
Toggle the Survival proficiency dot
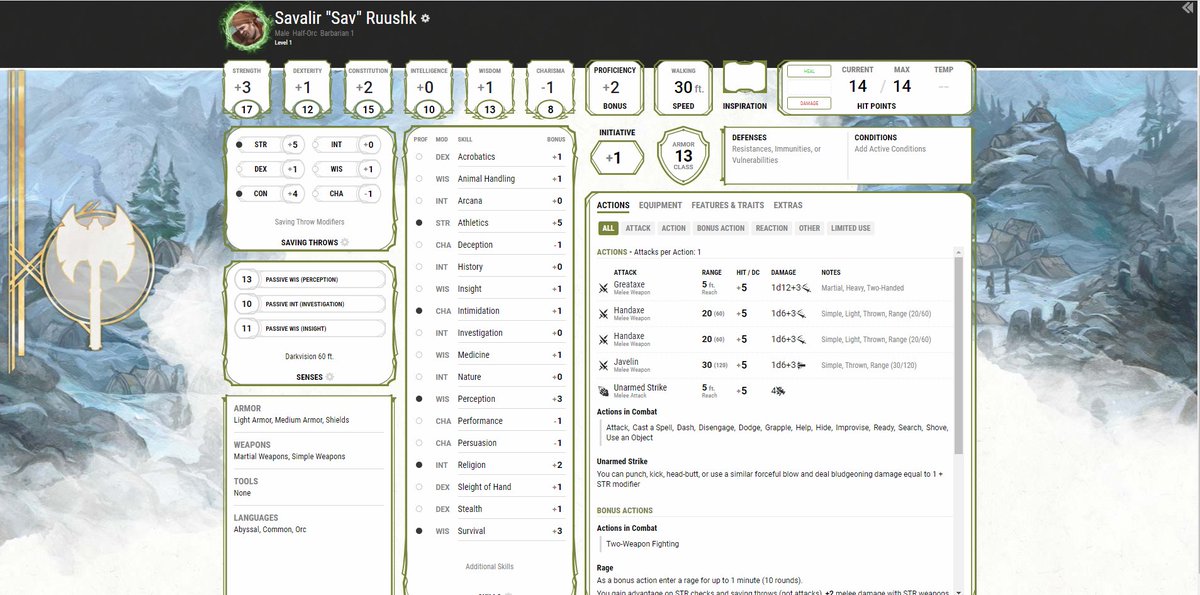[419, 531]
